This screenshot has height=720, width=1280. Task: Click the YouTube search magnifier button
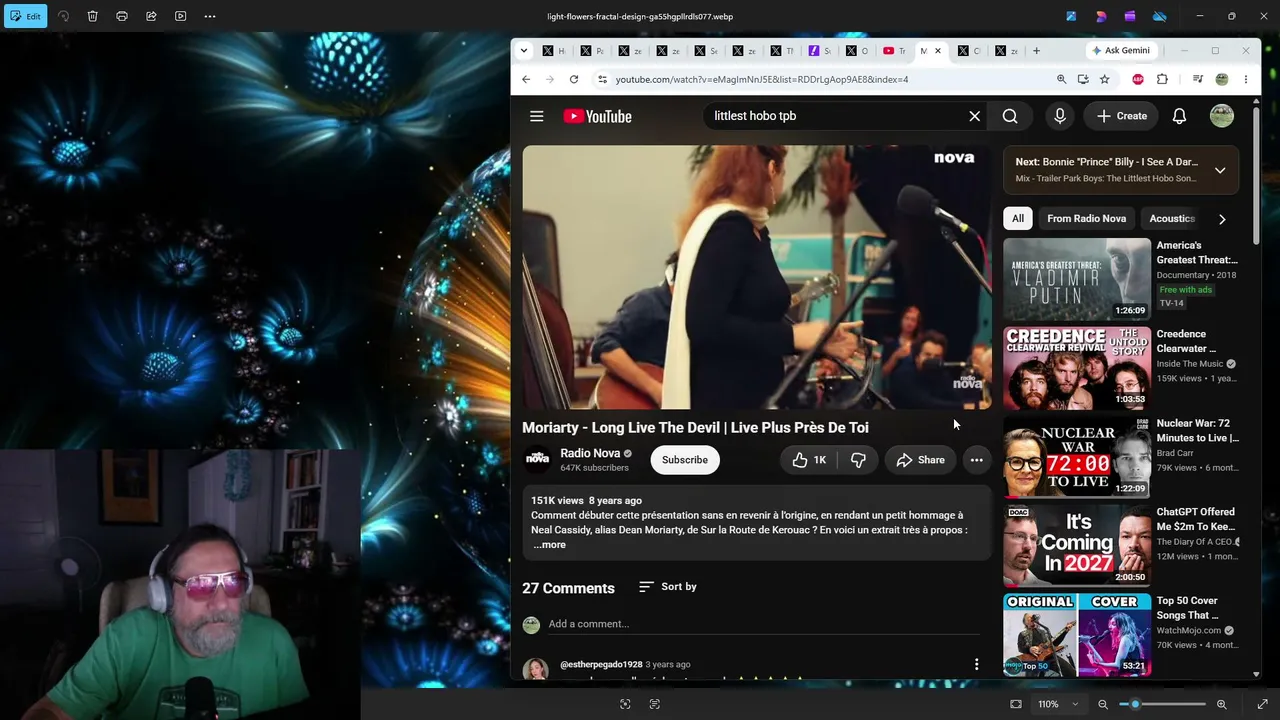(1010, 116)
